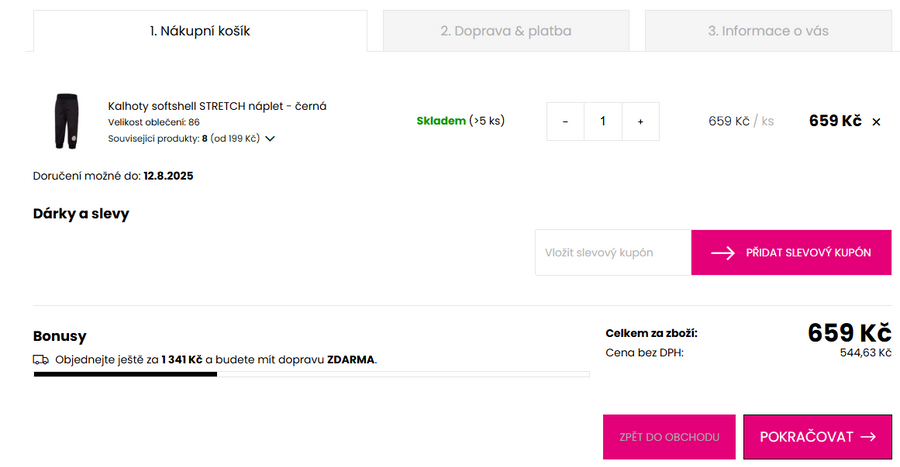Click the arrow icon in the POKRAČOVAT button
This screenshot has width=900, height=467.
point(868,437)
